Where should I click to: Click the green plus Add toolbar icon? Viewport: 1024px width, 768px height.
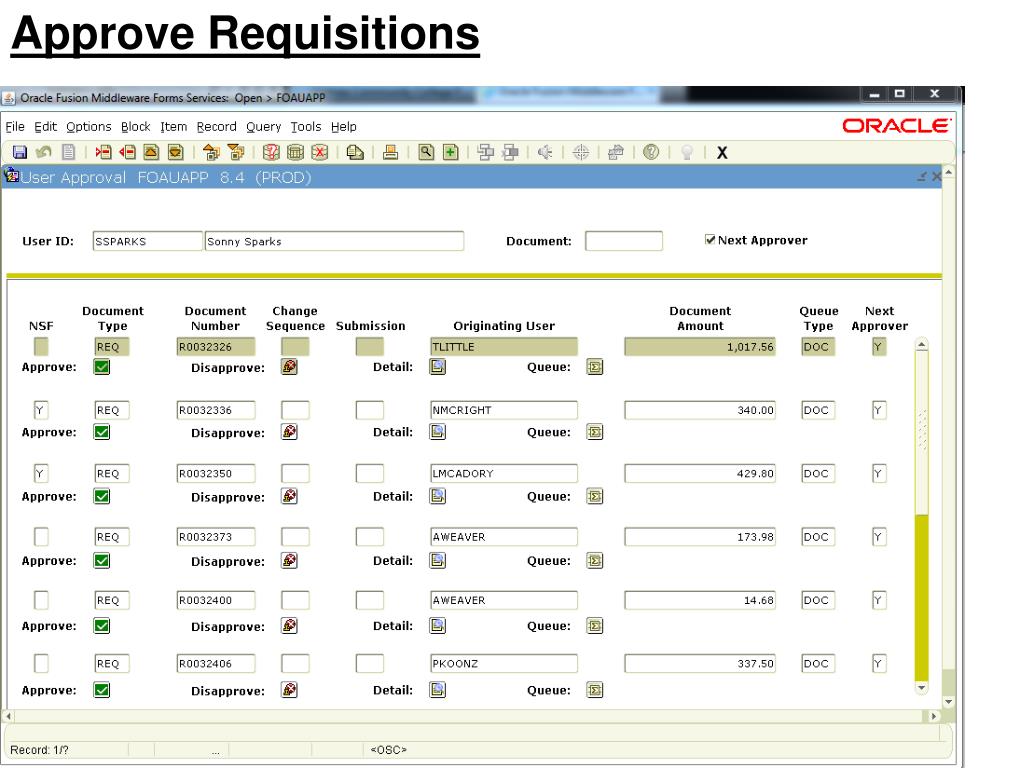point(451,153)
